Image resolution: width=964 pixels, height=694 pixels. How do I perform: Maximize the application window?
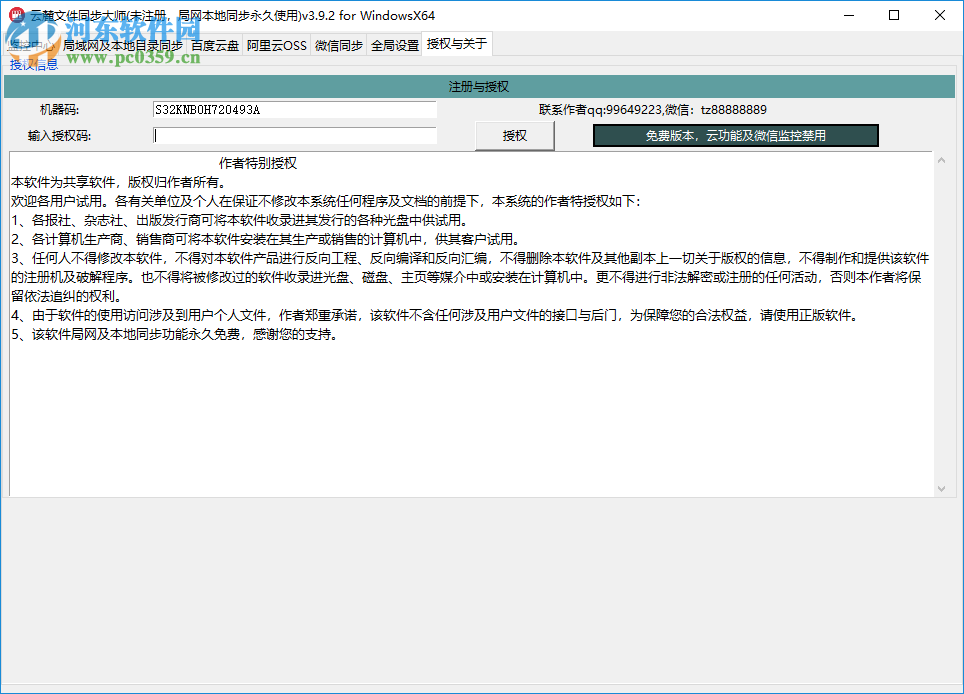click(x=894, y=15)
